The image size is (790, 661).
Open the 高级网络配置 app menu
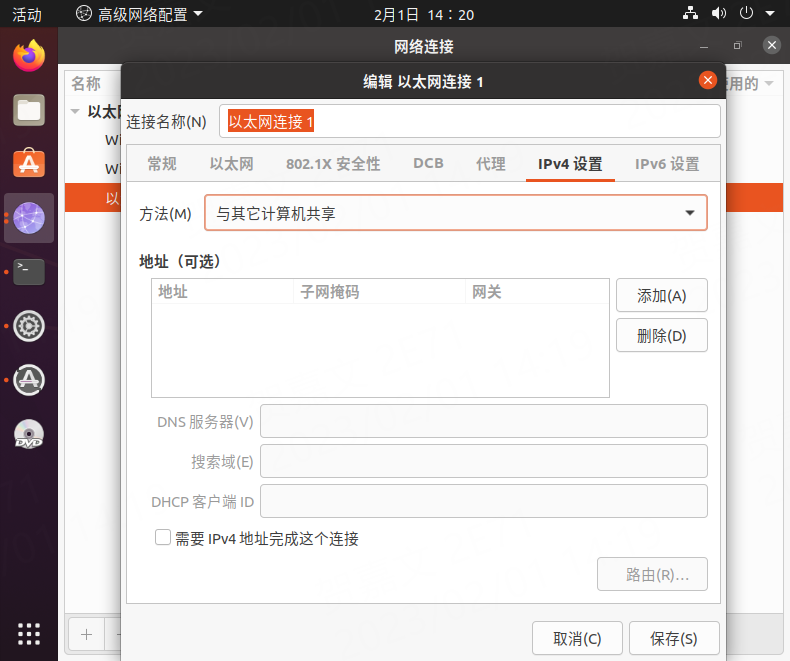[139, 14]
